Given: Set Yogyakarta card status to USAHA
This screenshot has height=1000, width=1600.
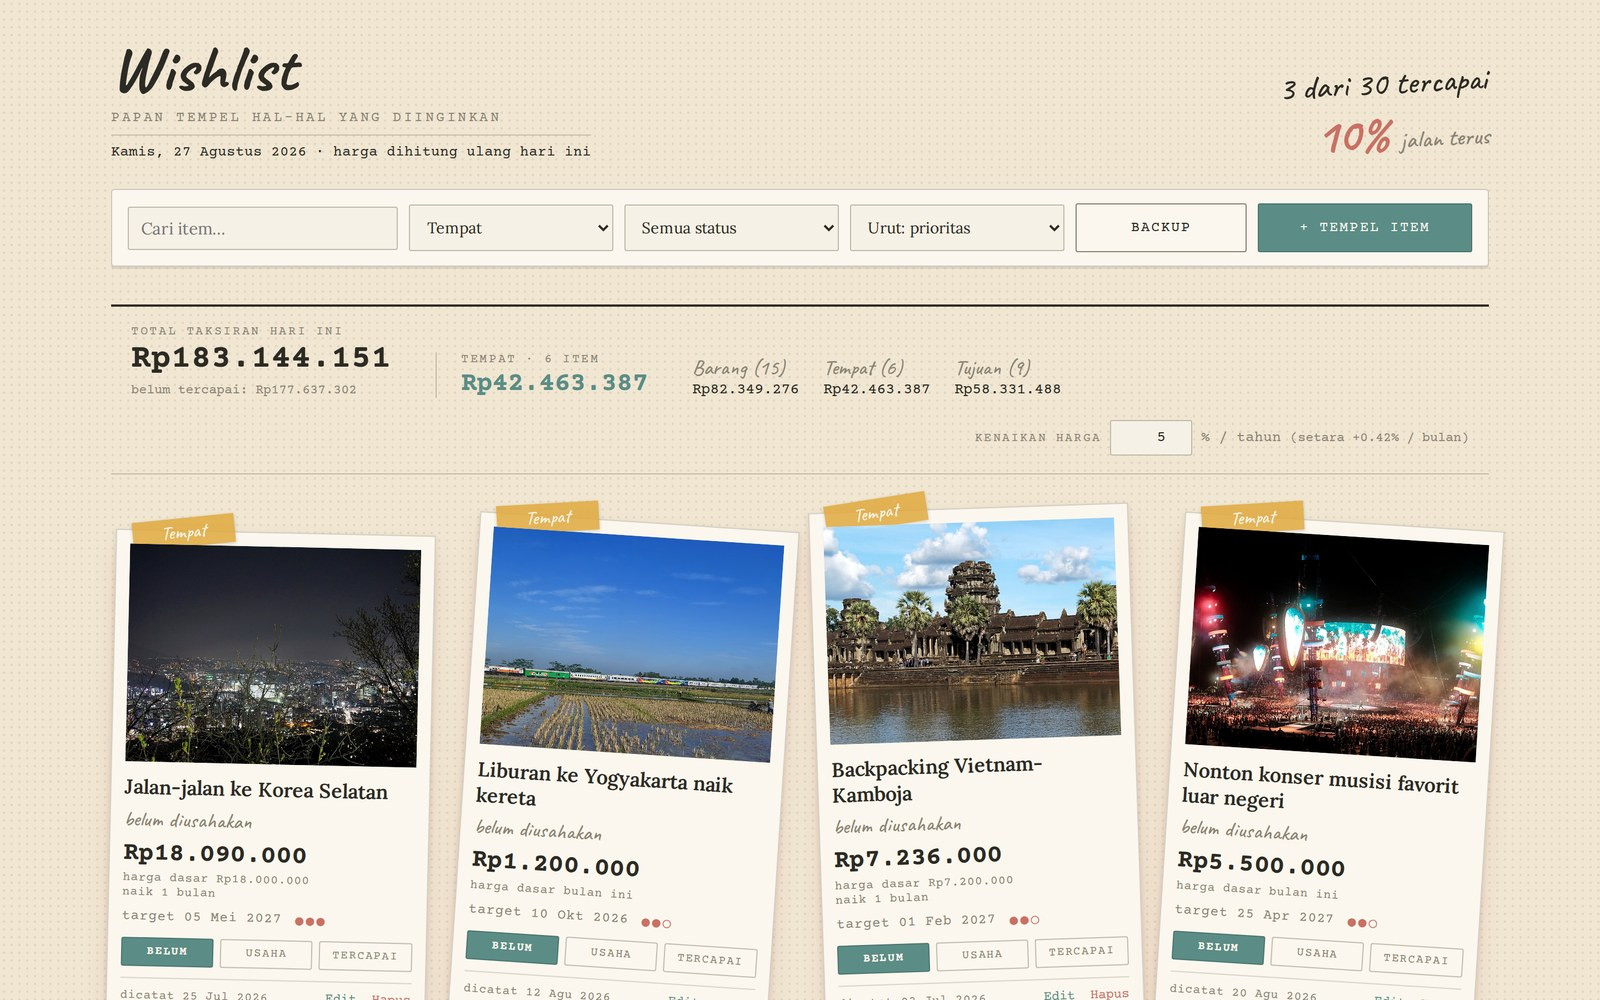Looking at the screenshot, I should (x=610, y=954).
